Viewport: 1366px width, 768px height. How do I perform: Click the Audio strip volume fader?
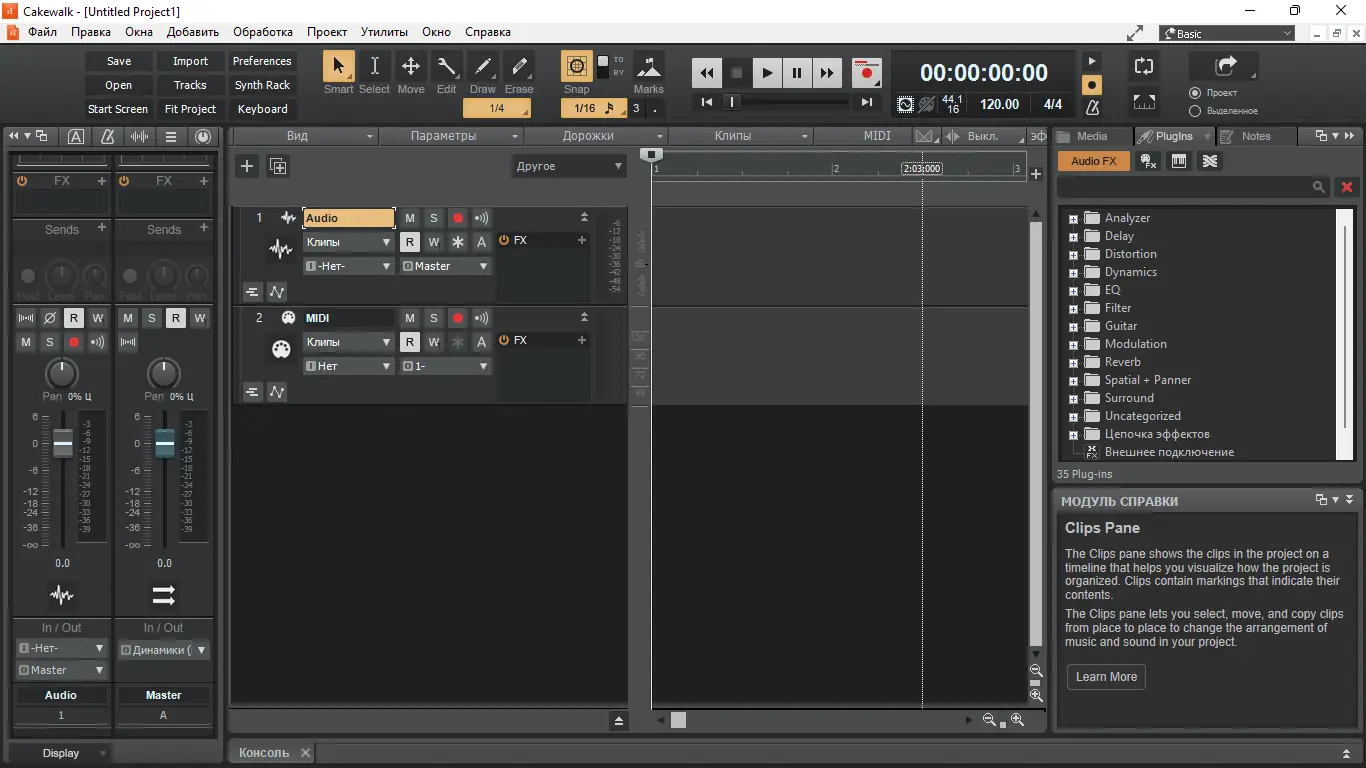click(63, 444)
